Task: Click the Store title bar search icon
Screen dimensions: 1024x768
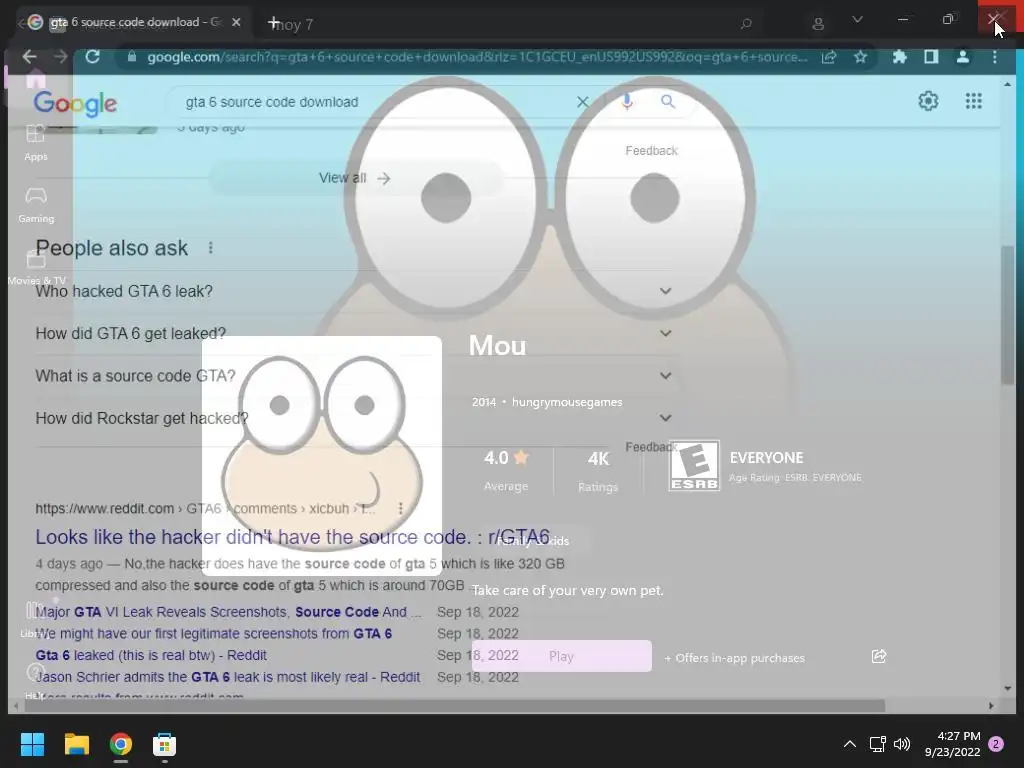Action: click(746, 24)
